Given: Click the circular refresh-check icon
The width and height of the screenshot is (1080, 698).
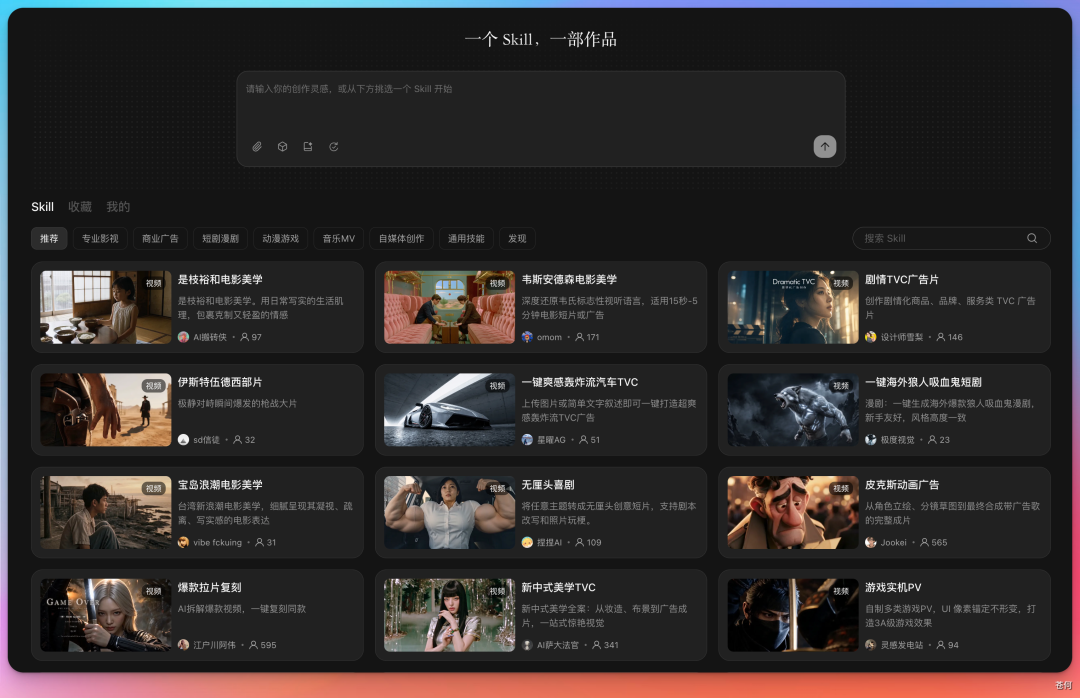Looking at the screenshot, I should click(x=333, y=147).
